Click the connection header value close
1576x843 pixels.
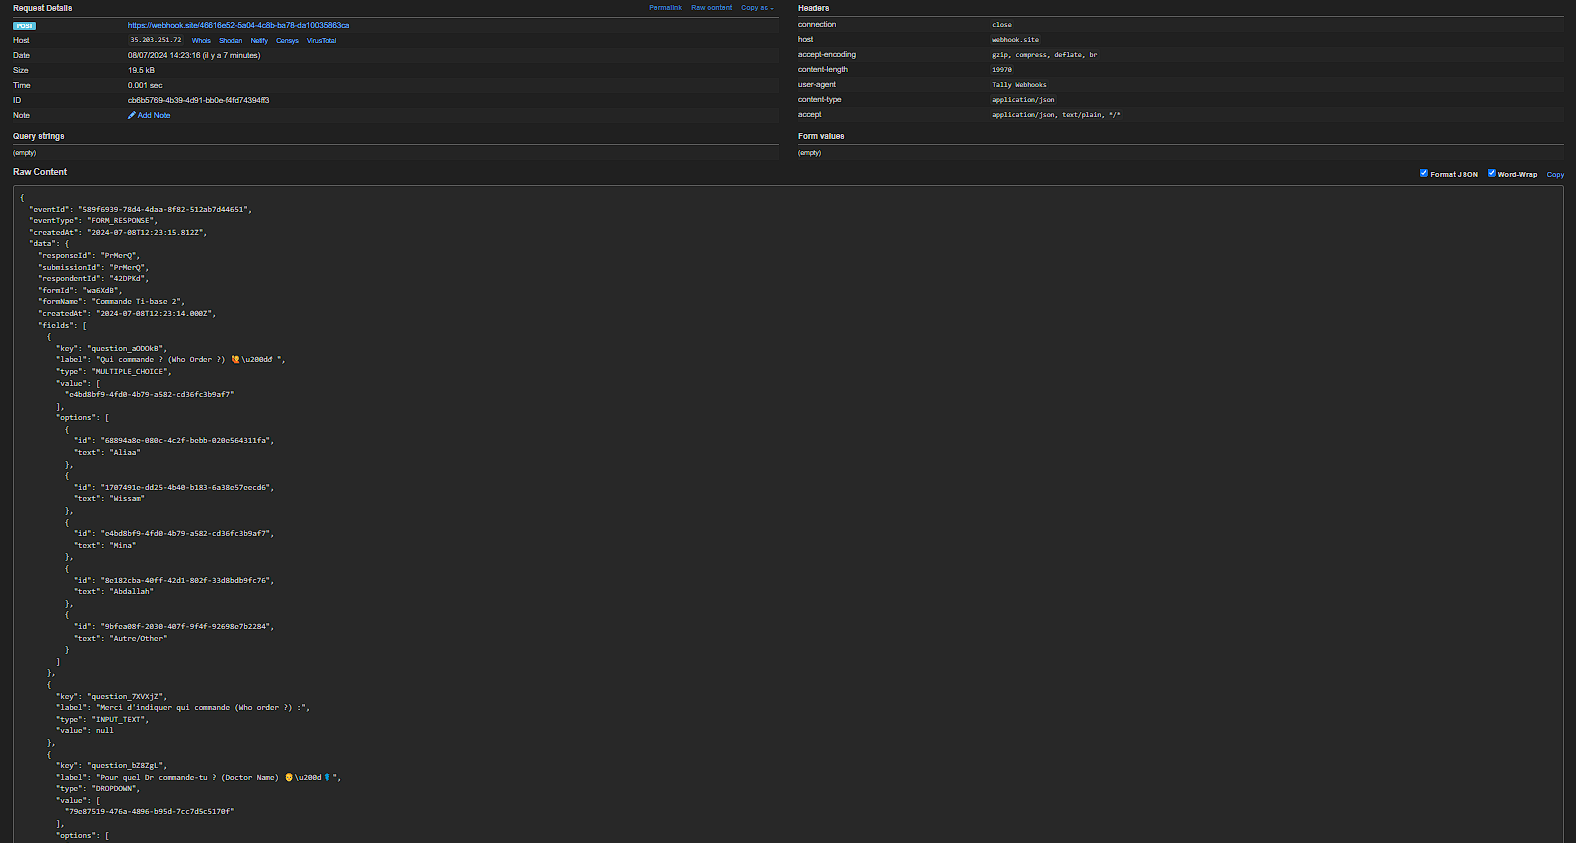pos(1002,25)
